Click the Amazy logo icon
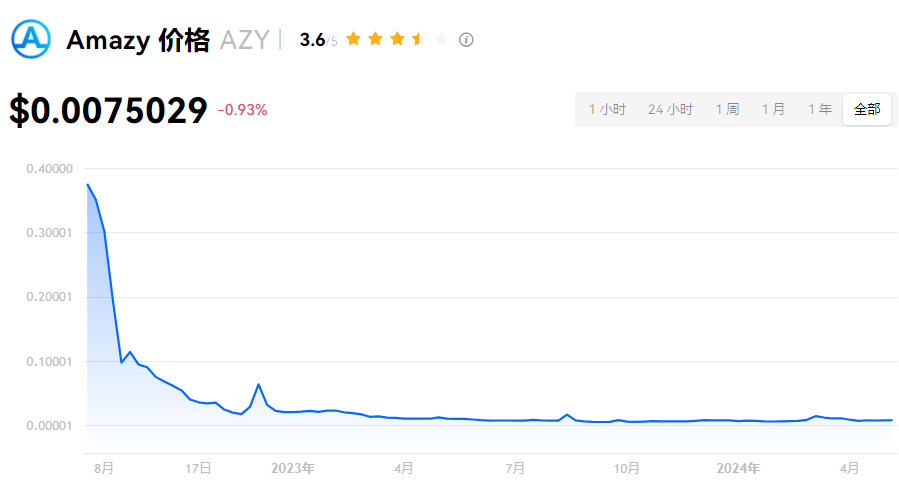The image size is (899, 485). click(30, 38)
